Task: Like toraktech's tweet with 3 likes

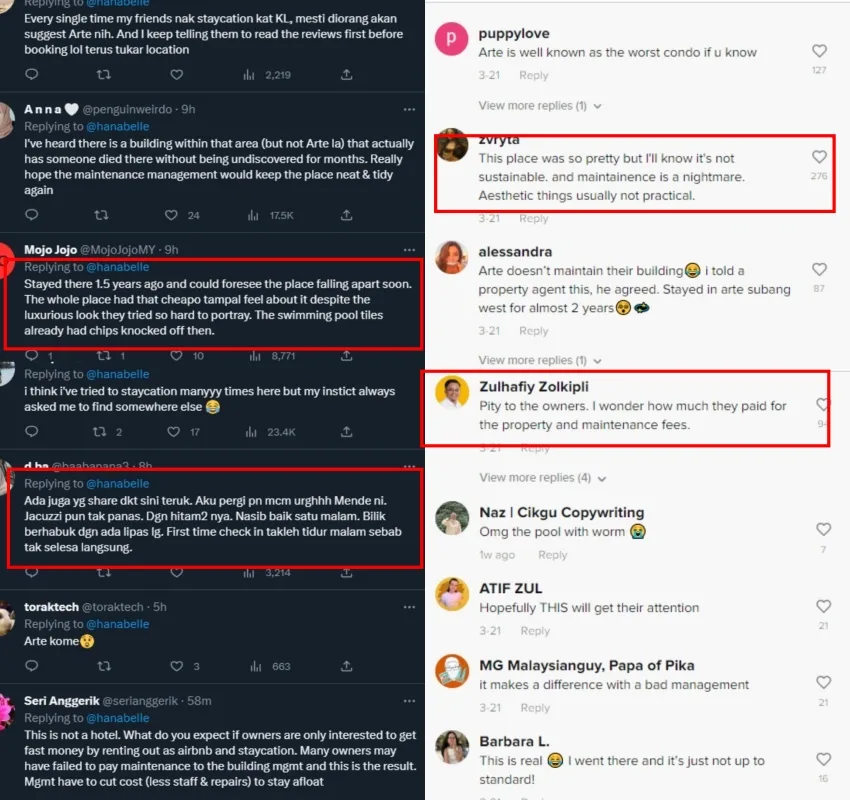Action: tap(177, 666)
